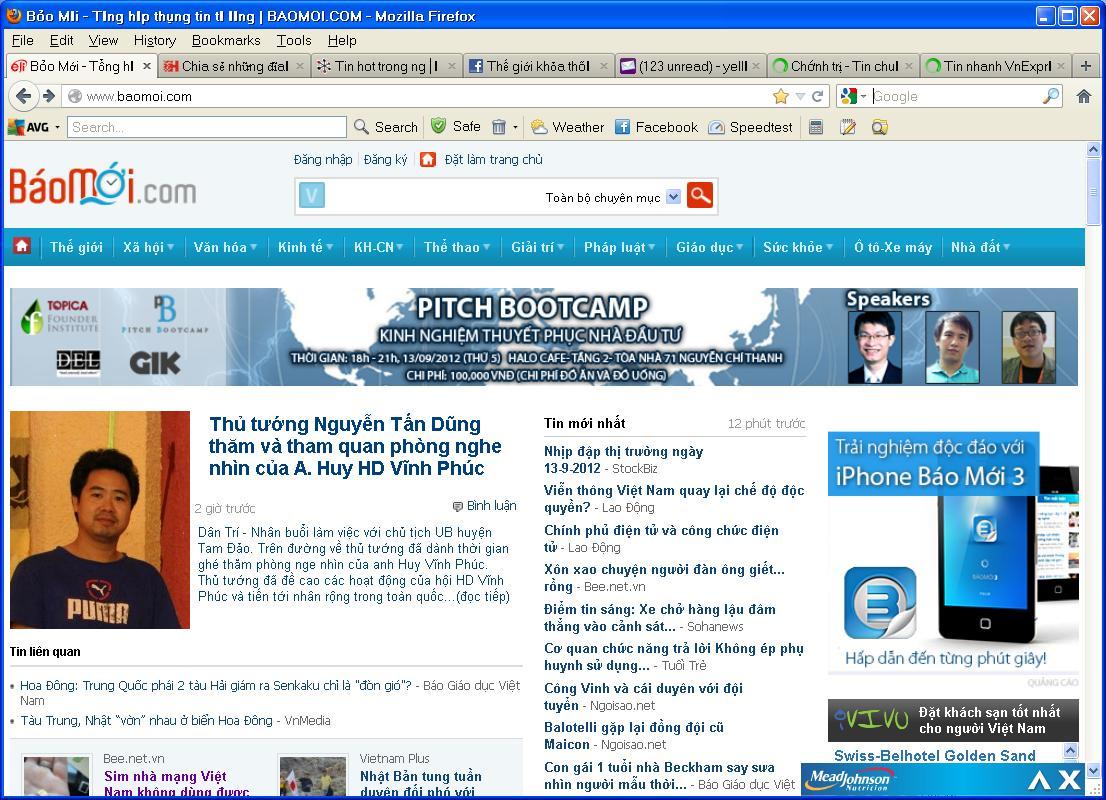Bookmark this page with the star icon
Screen dimensions: 1106x800
780,96
